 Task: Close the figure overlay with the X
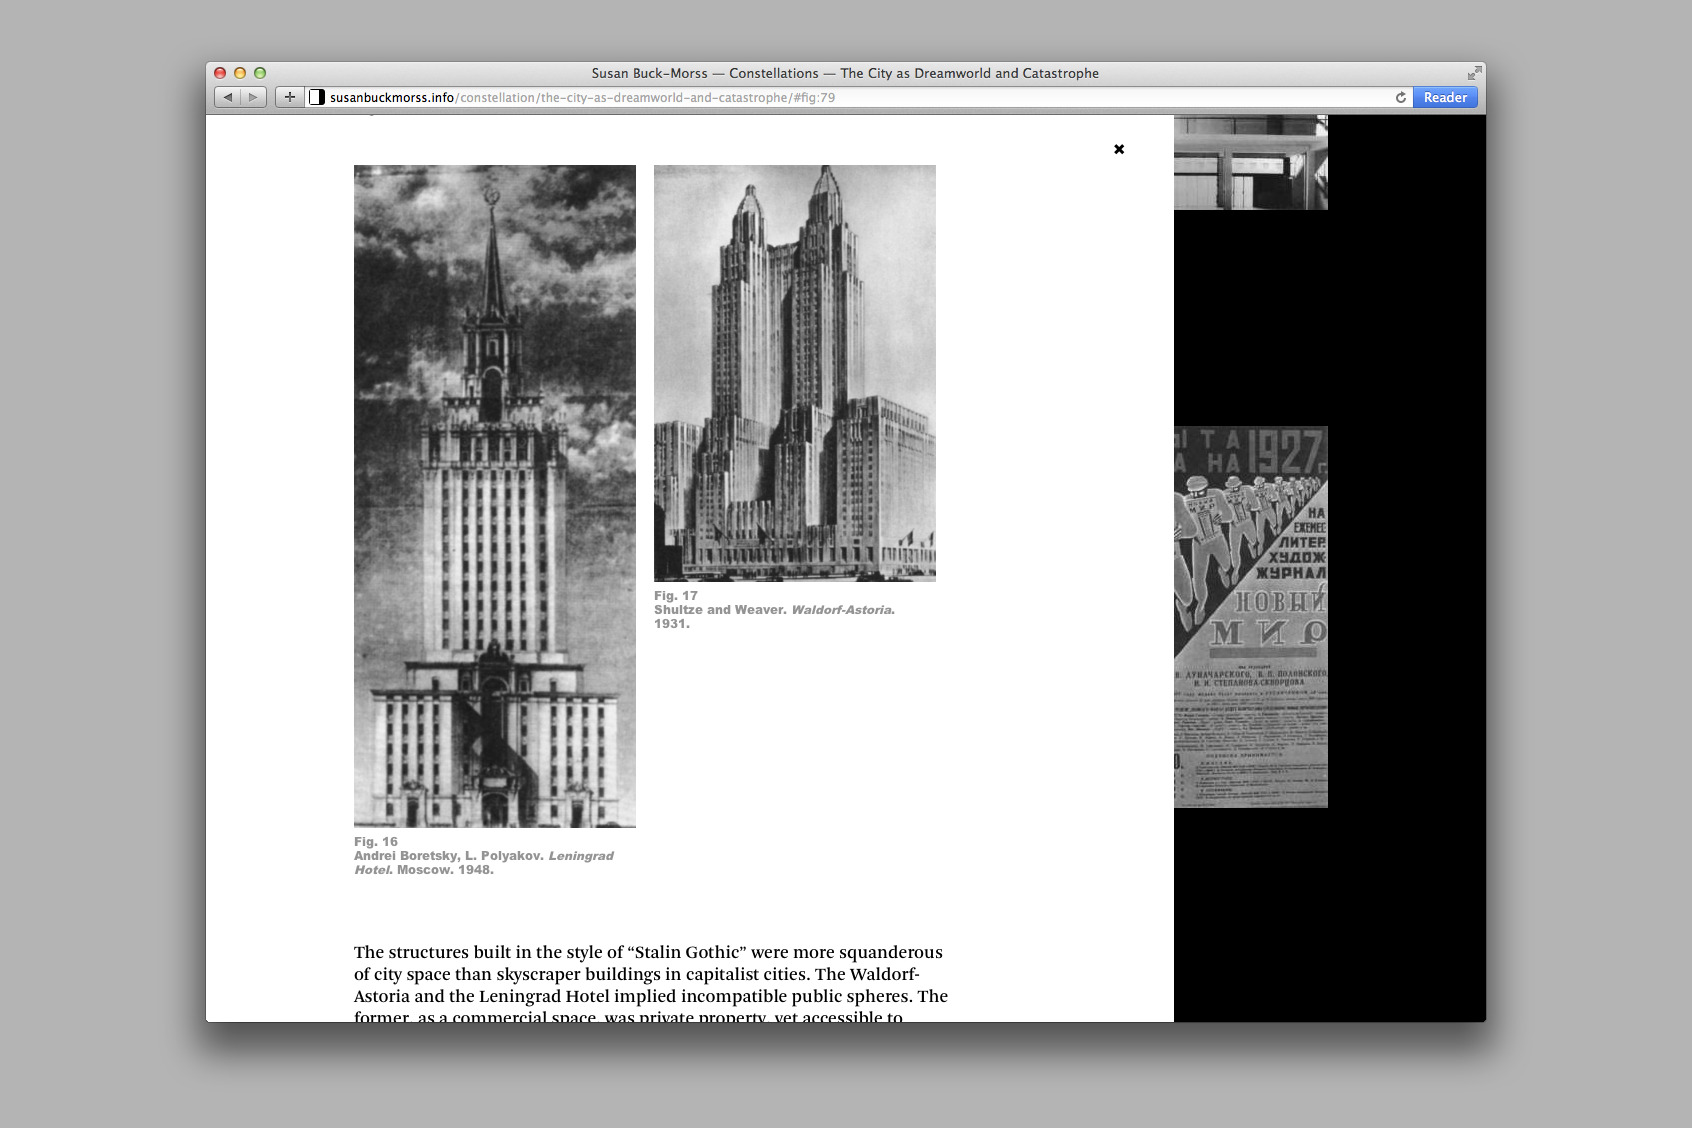tap(1119, 149)
